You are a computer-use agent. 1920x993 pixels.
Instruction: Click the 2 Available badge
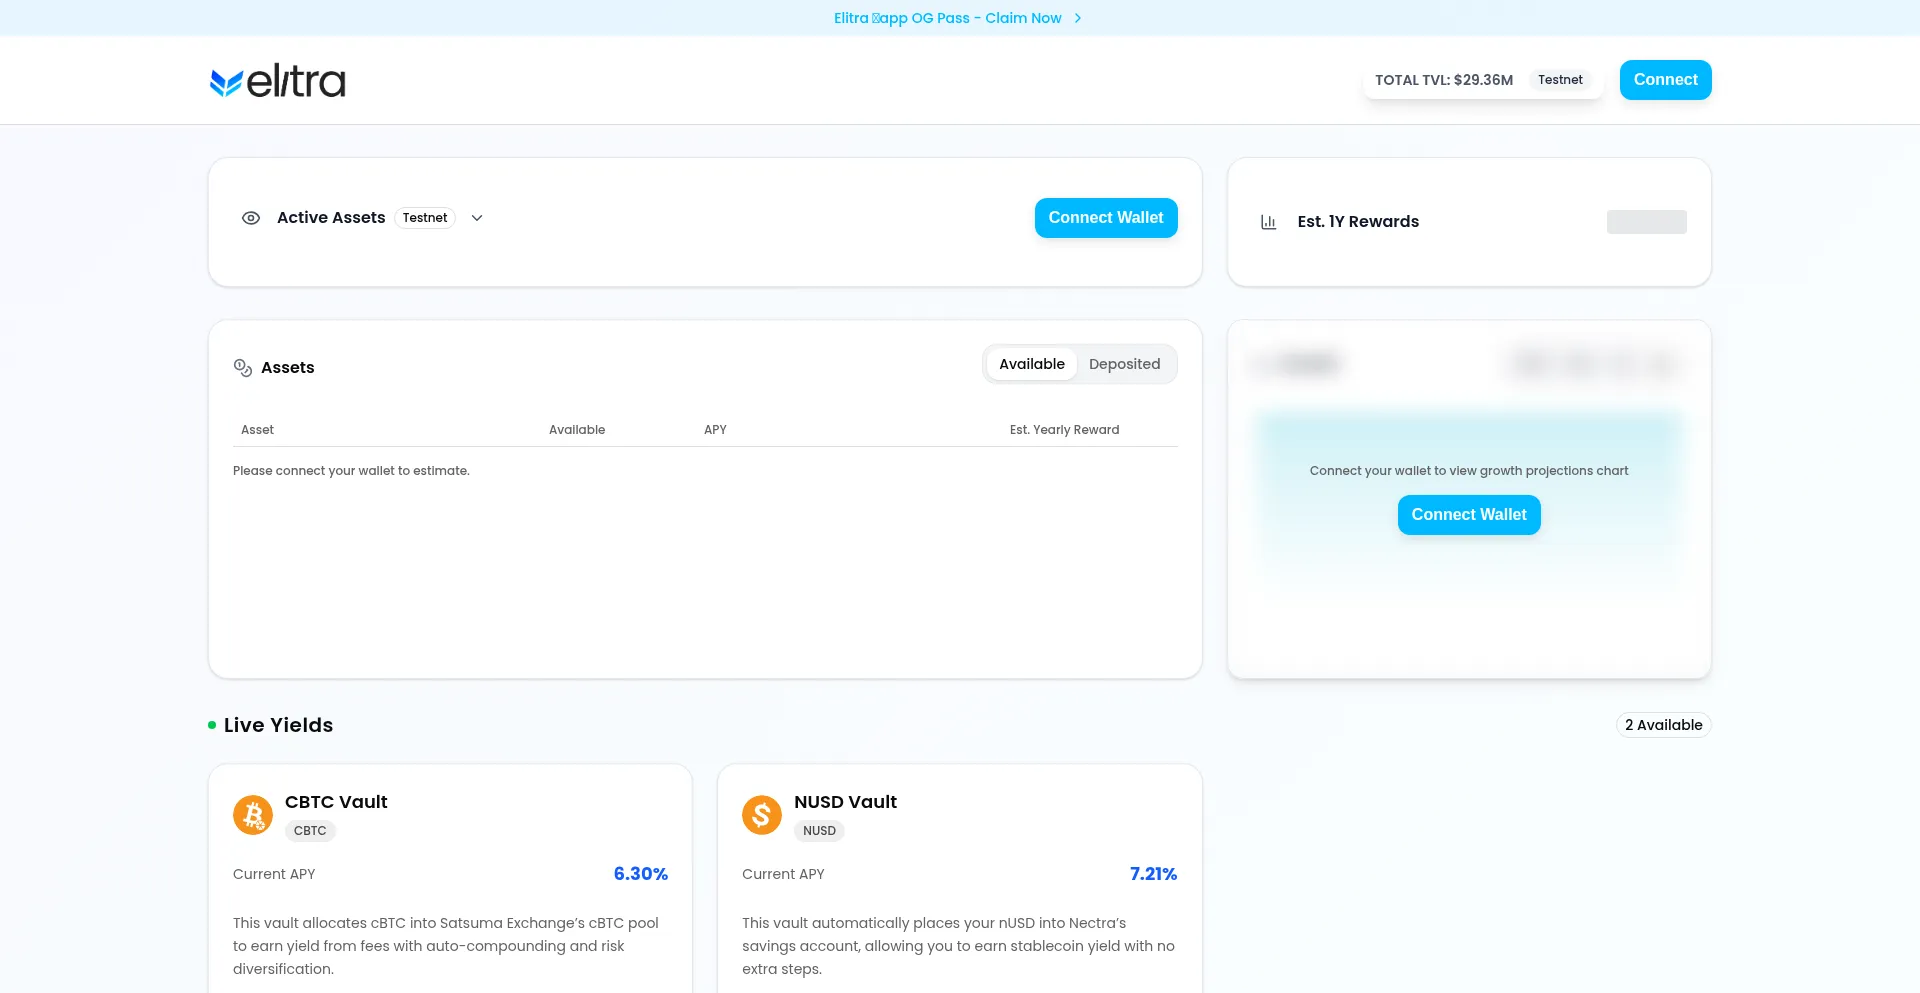coord(1663,725)
